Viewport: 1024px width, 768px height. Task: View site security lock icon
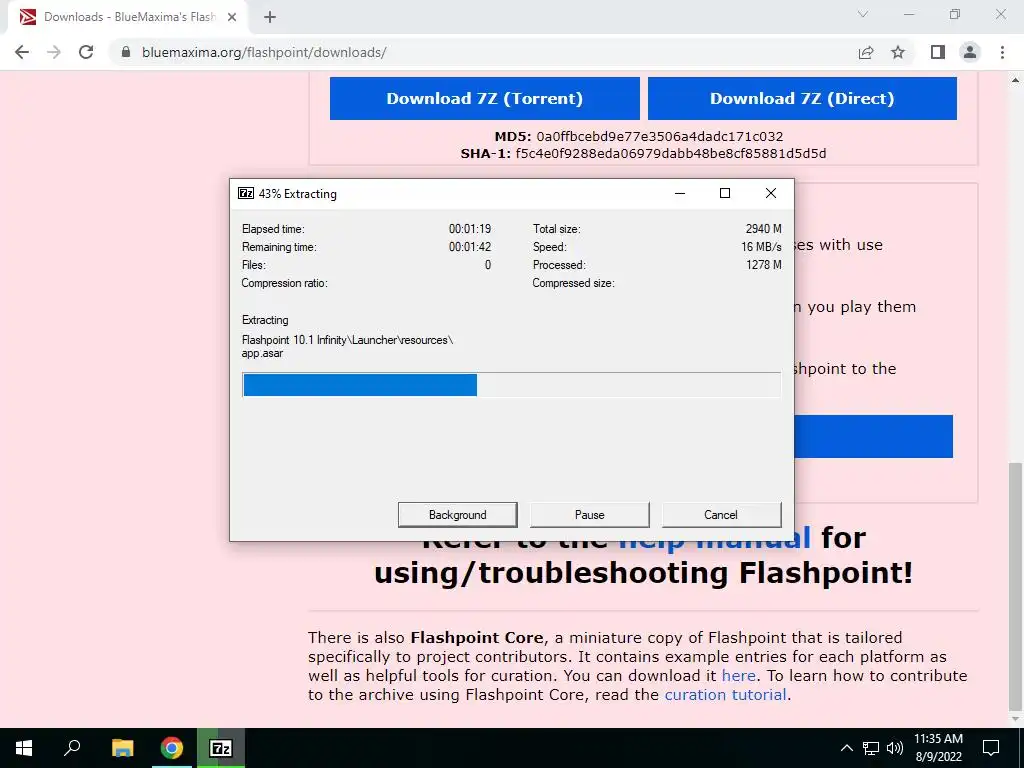pos(126,52)
